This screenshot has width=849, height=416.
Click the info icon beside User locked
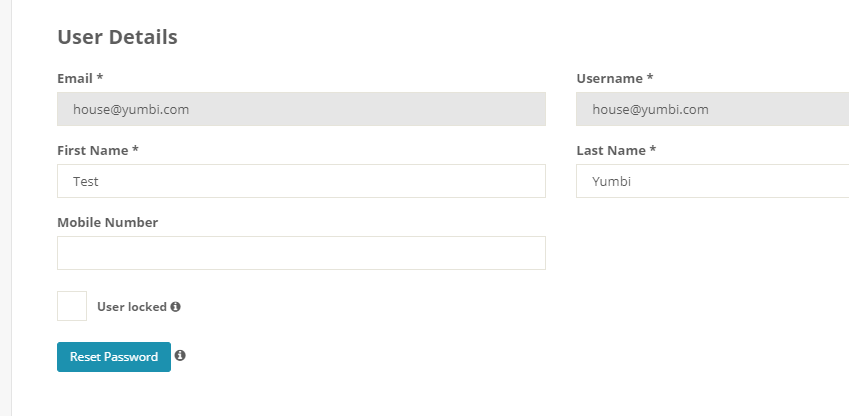(176, 307)
